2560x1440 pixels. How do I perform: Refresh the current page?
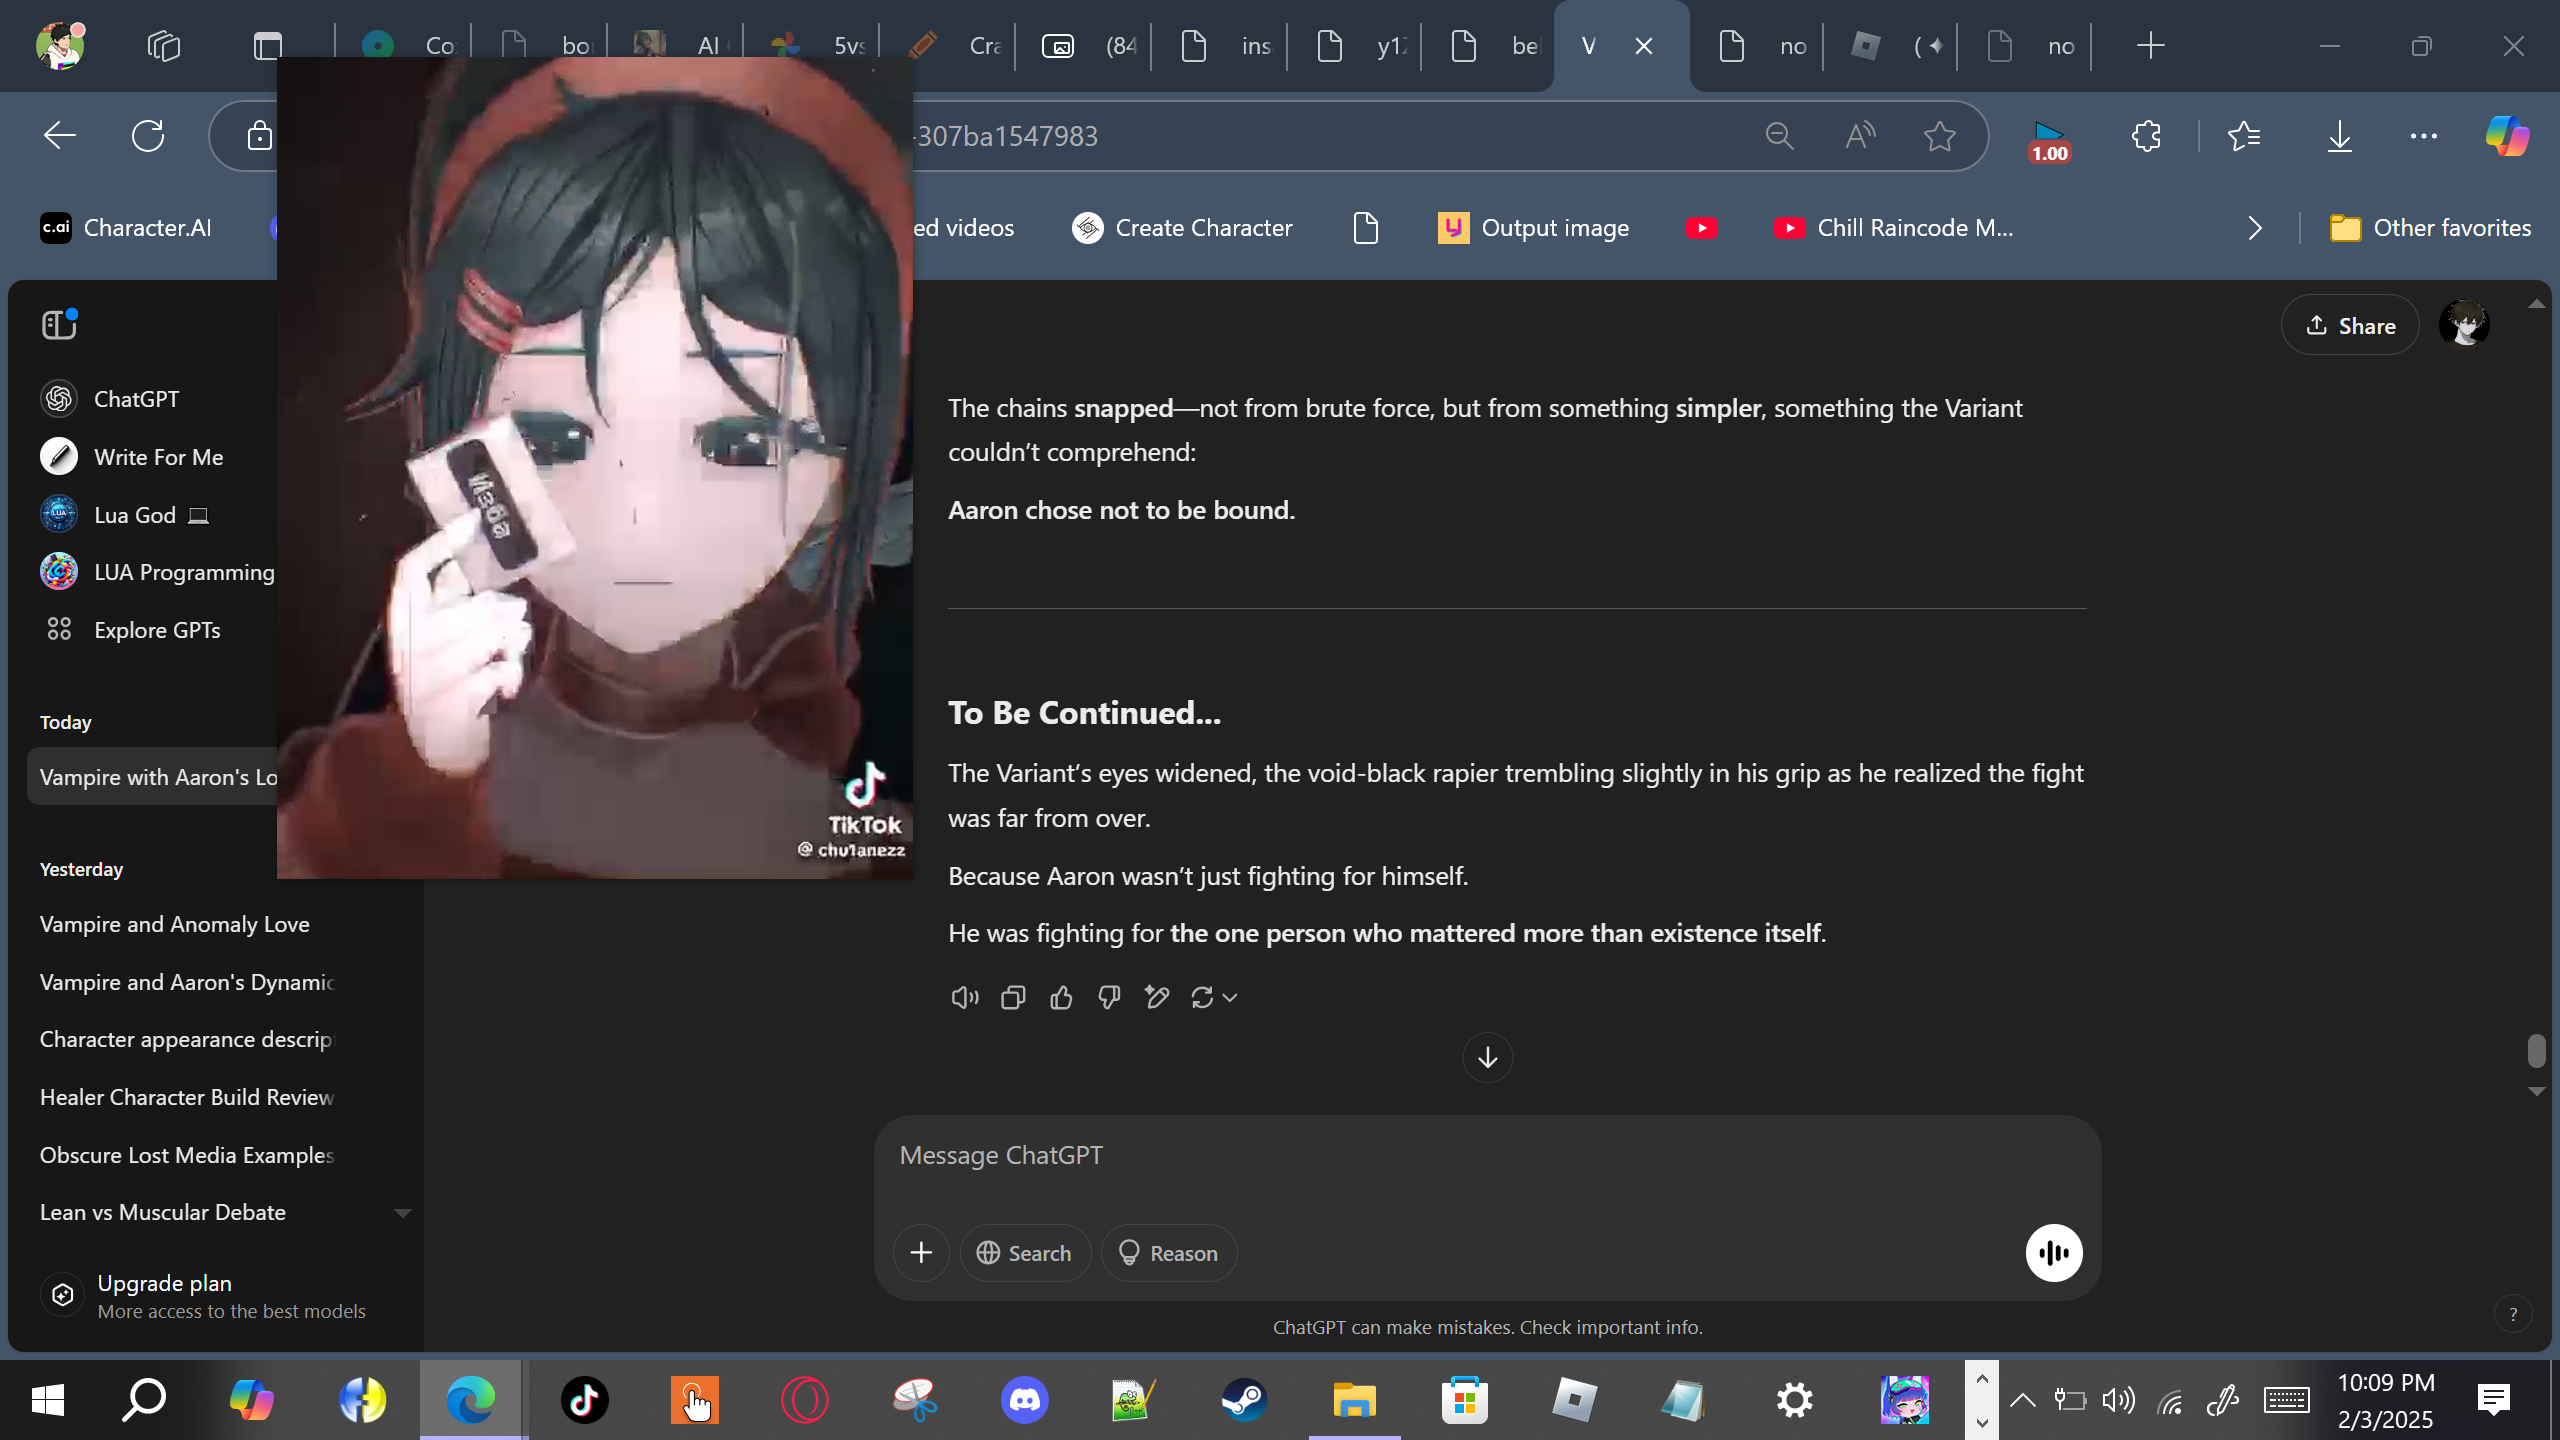pos(148,136)
